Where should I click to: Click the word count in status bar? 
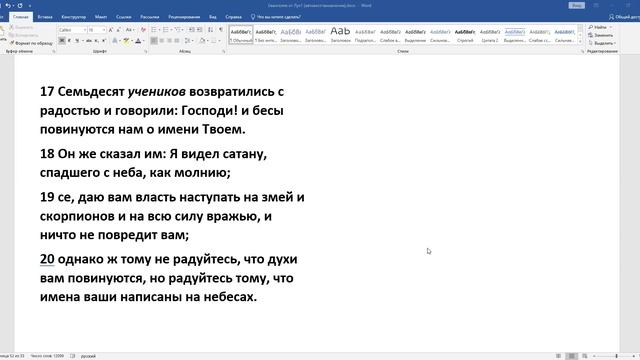pos(47,356)
